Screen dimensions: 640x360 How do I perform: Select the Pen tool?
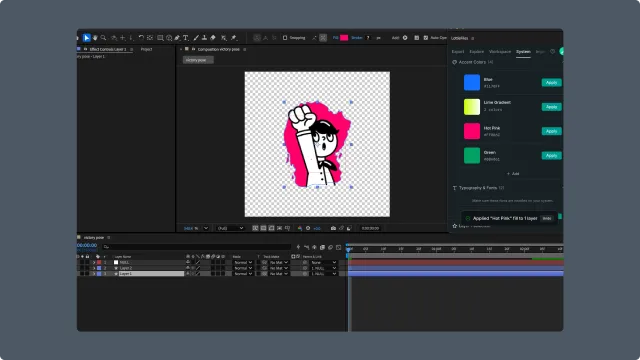coord(177,38)
